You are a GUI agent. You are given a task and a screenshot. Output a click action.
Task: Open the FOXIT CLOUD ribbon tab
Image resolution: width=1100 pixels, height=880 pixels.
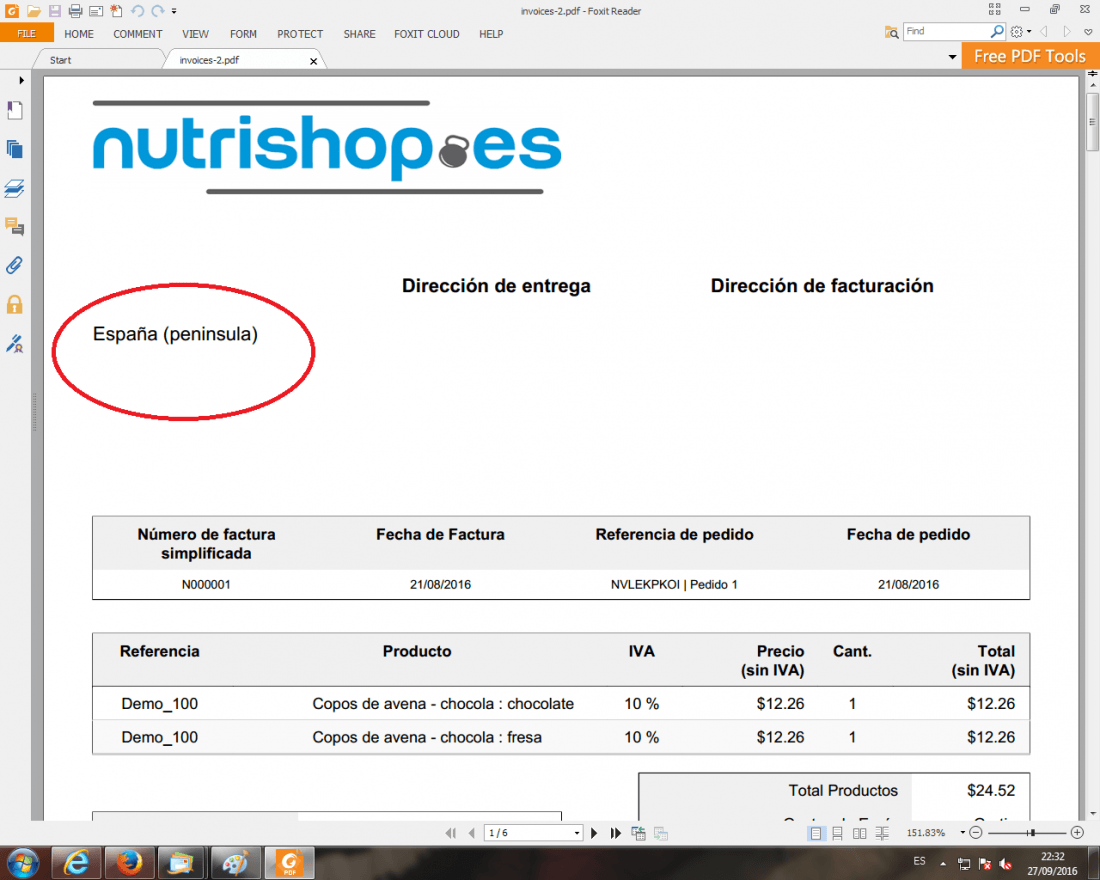[x=427, y=34]
